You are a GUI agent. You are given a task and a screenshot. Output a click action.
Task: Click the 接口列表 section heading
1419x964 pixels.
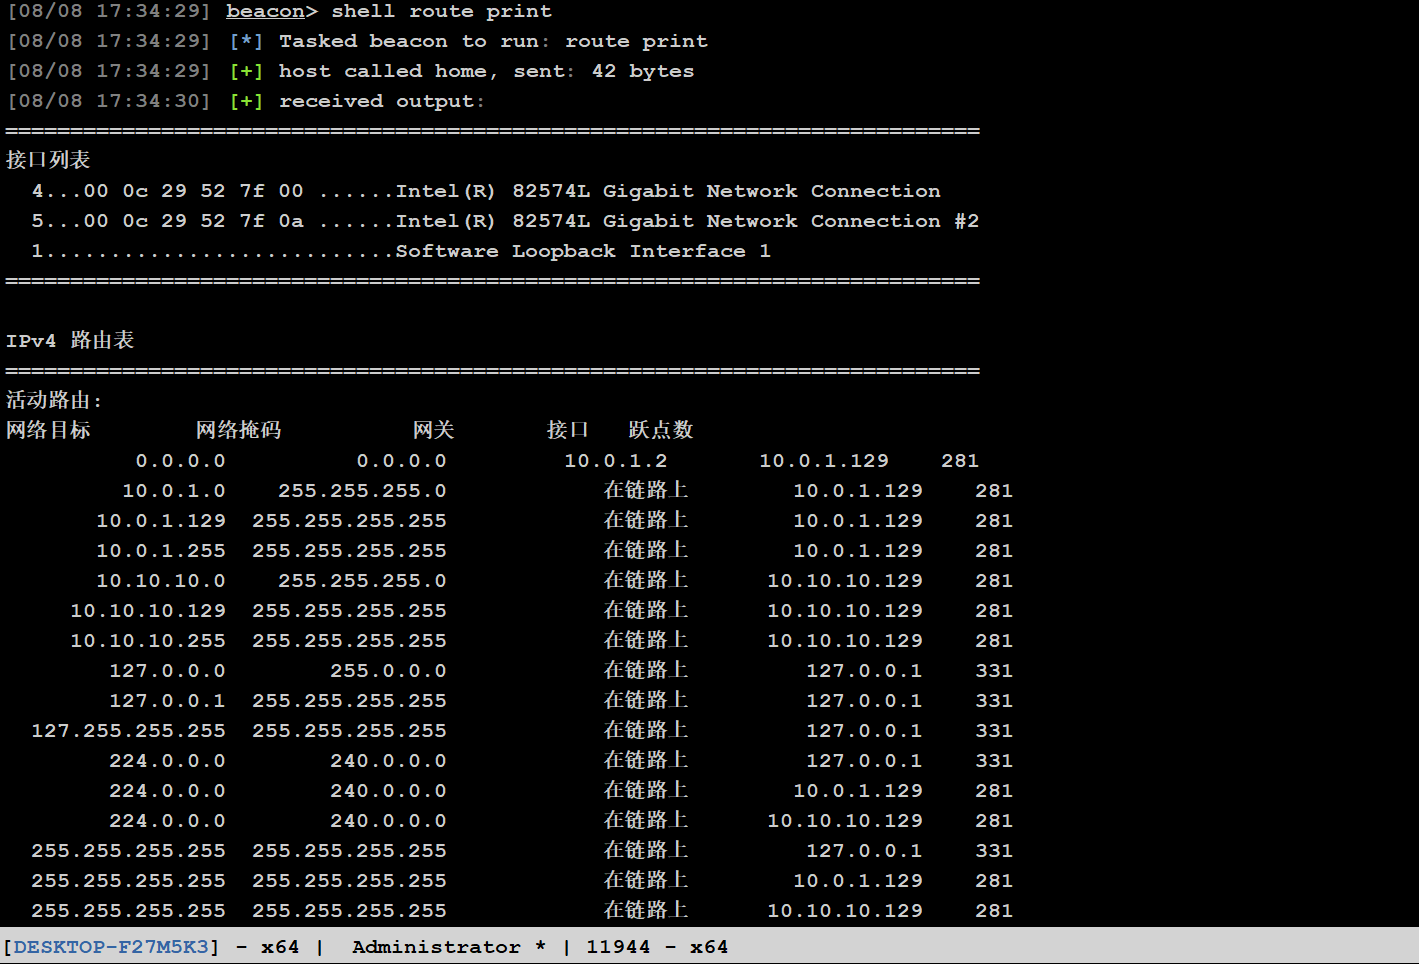click(x=48, y=160)
